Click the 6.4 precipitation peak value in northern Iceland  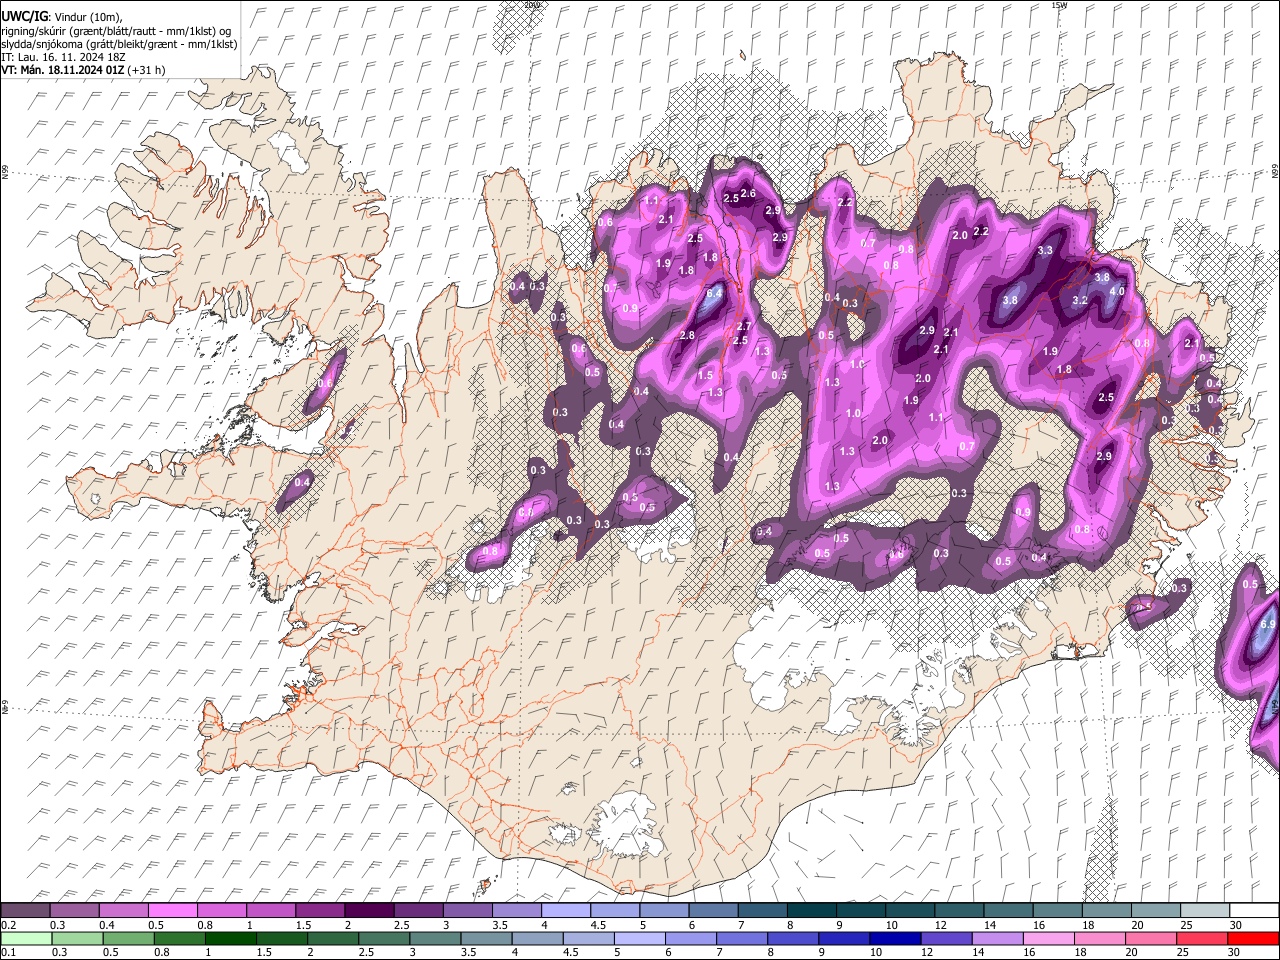(x=715, y=294)
